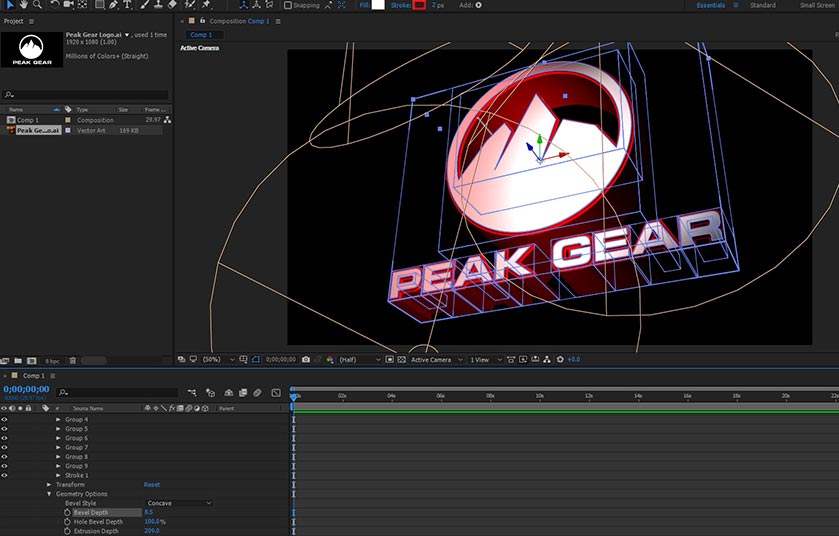Image resolution: width=839 pixels, height=536 pixels.
Task: Select the Eraser tool
Action: point(172,4)
